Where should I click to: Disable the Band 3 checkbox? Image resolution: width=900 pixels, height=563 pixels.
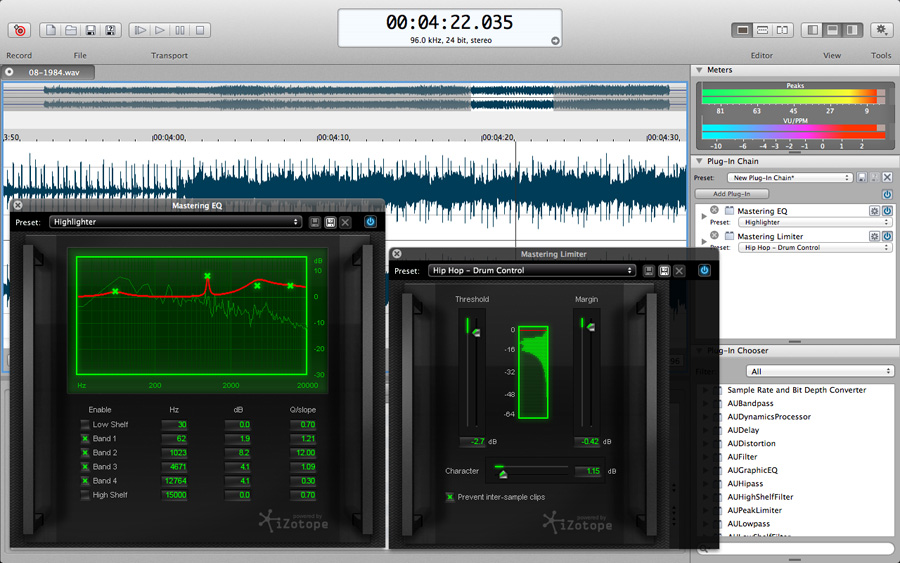point(85,467)
